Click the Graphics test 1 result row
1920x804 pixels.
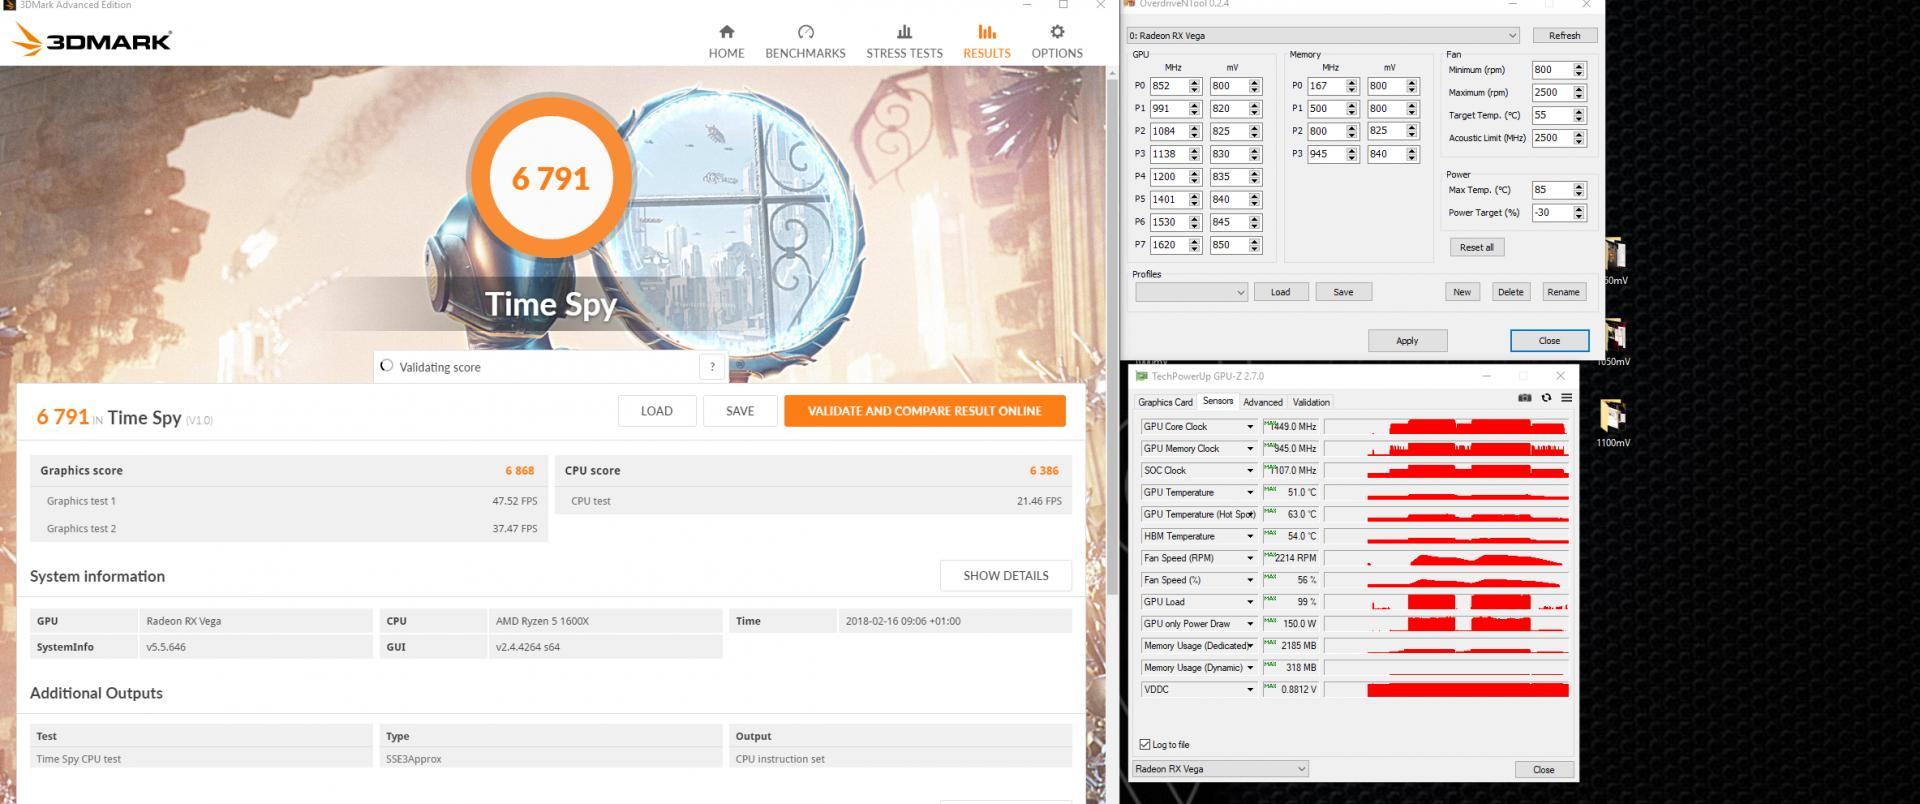(291, 501)
